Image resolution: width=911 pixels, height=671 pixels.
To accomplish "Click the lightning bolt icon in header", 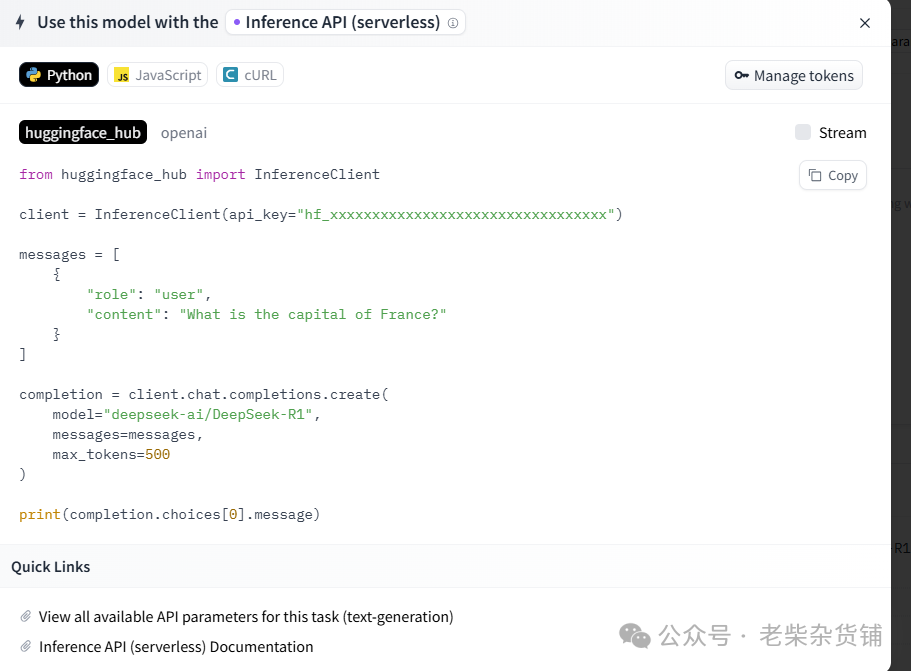I will tap(20, 22).
